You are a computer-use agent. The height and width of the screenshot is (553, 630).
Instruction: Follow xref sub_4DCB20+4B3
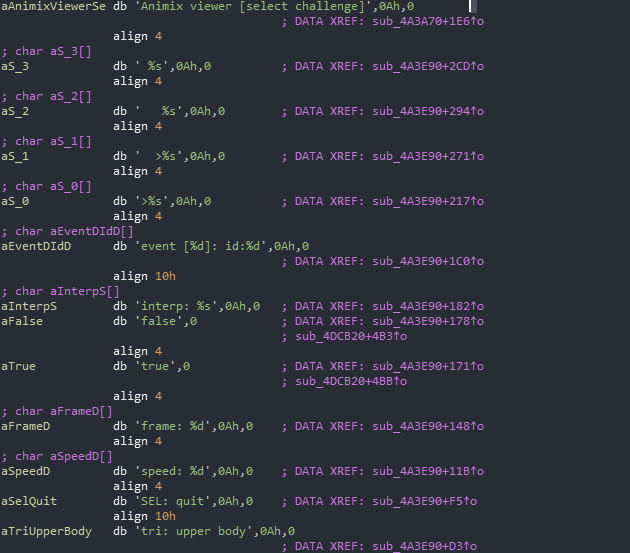pos(351,336)
